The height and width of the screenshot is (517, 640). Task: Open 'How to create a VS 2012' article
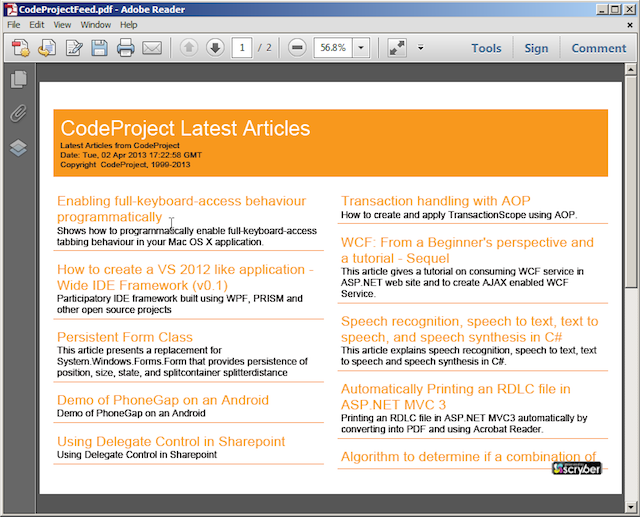[x=185, y=277]
